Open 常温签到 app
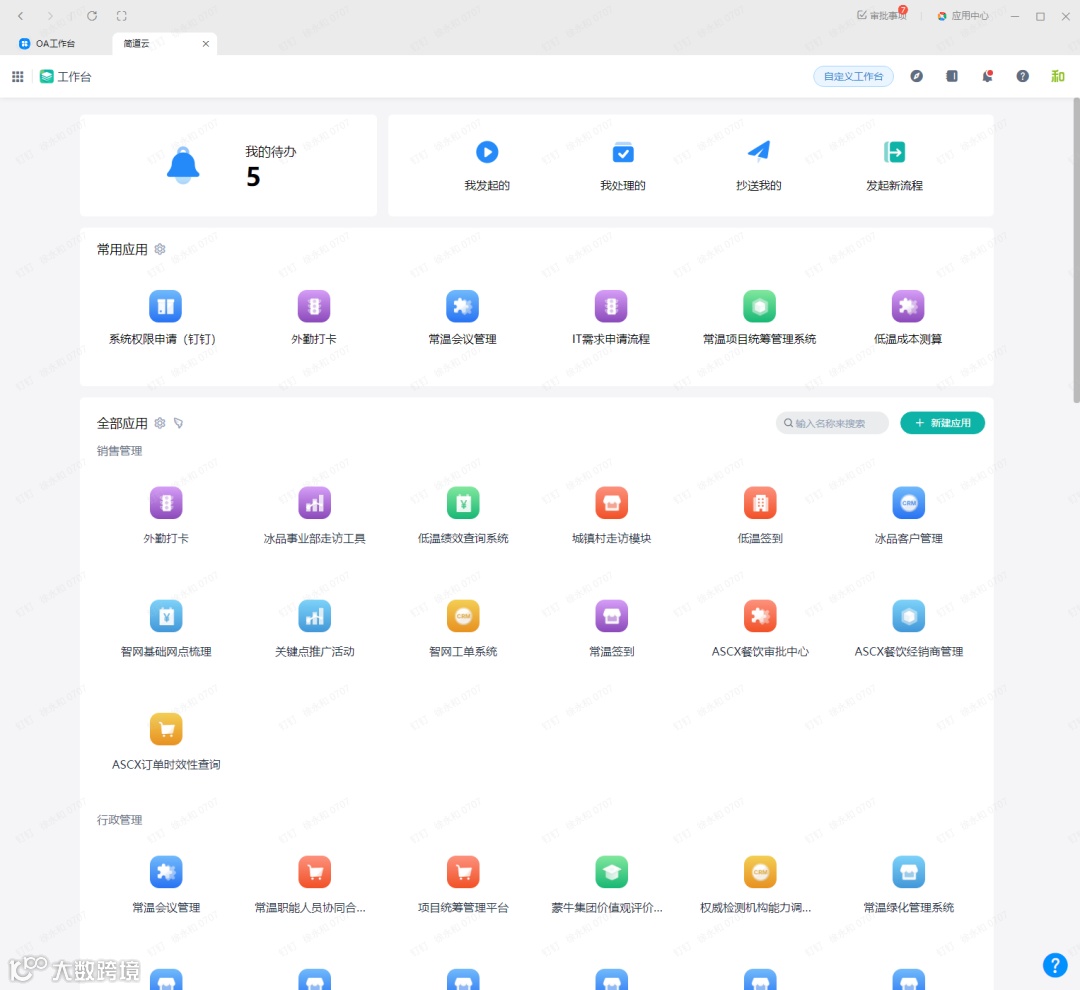This screenshot has height=990, width=1080. tap(612, 616)
